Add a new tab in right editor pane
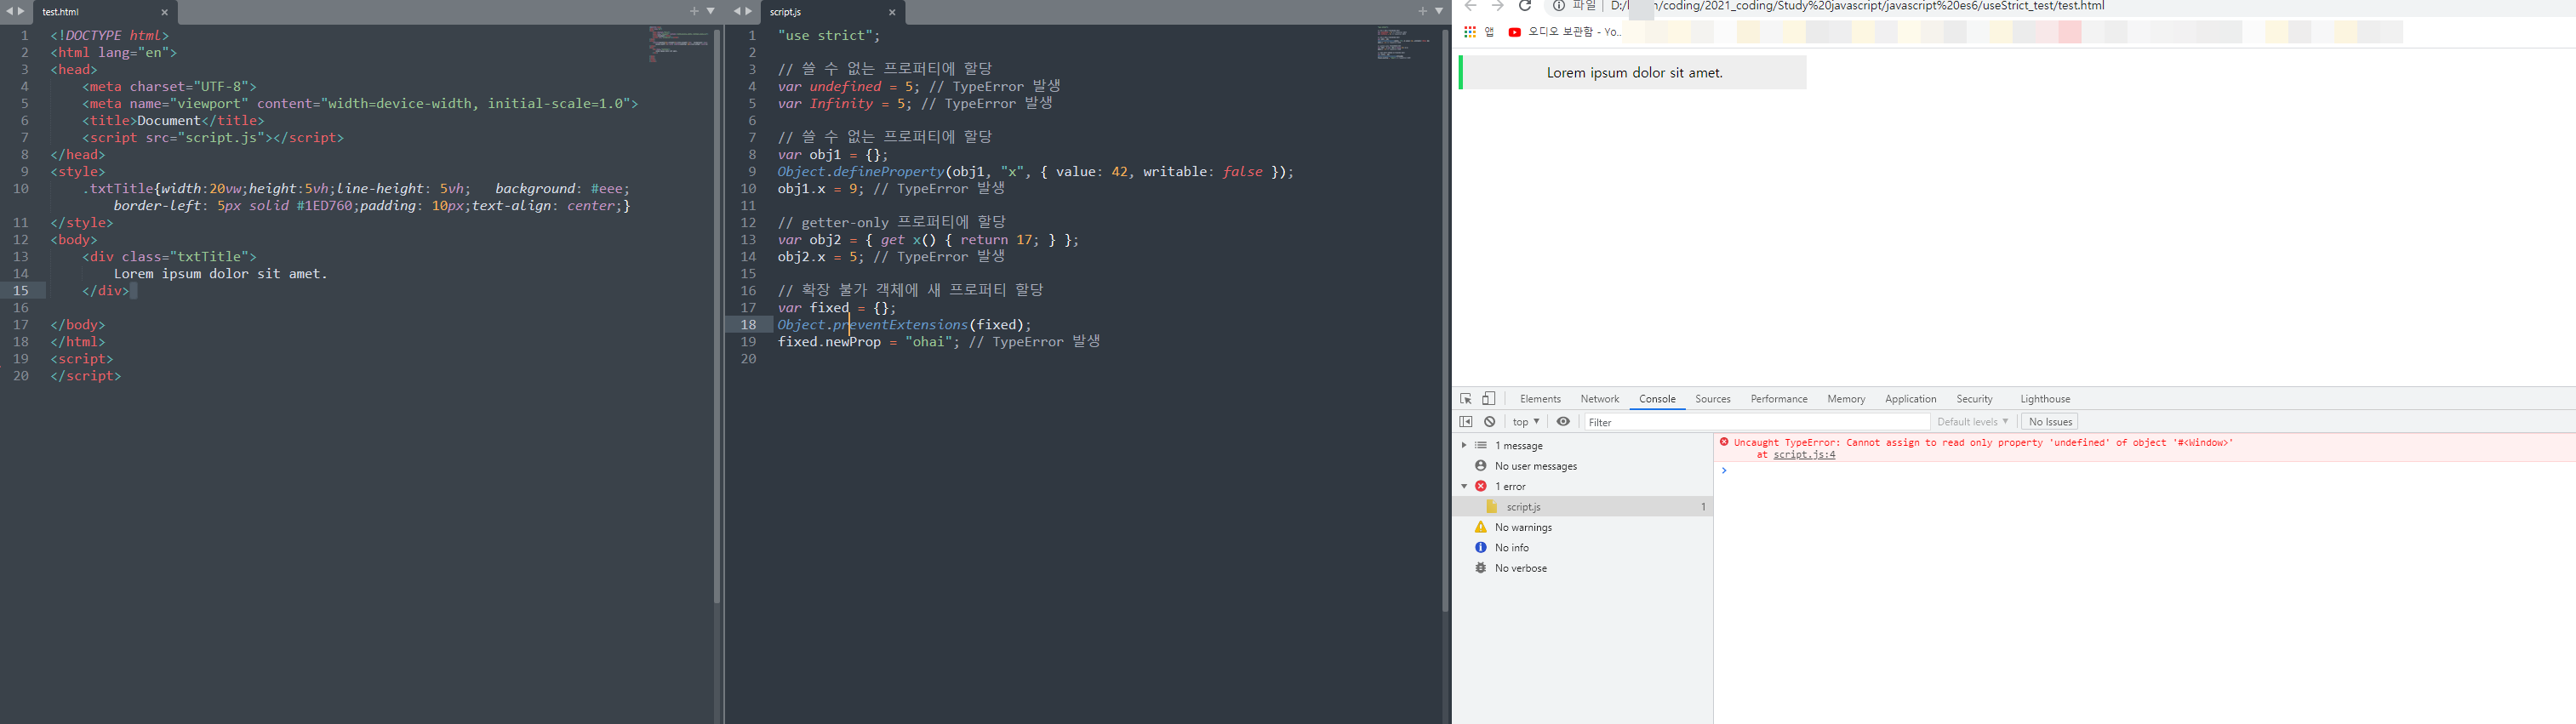Screen dimensions: 2576x724 point(1422,11)
